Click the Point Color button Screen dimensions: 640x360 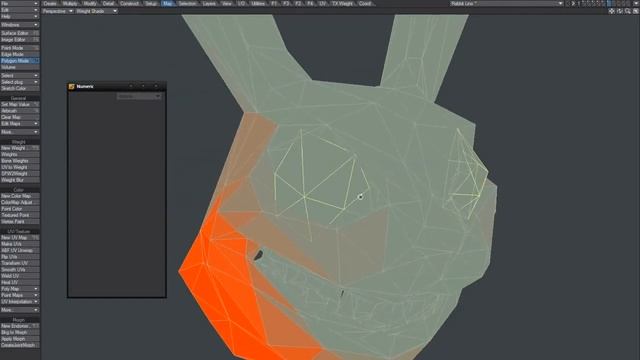click(x=20, y=209)
